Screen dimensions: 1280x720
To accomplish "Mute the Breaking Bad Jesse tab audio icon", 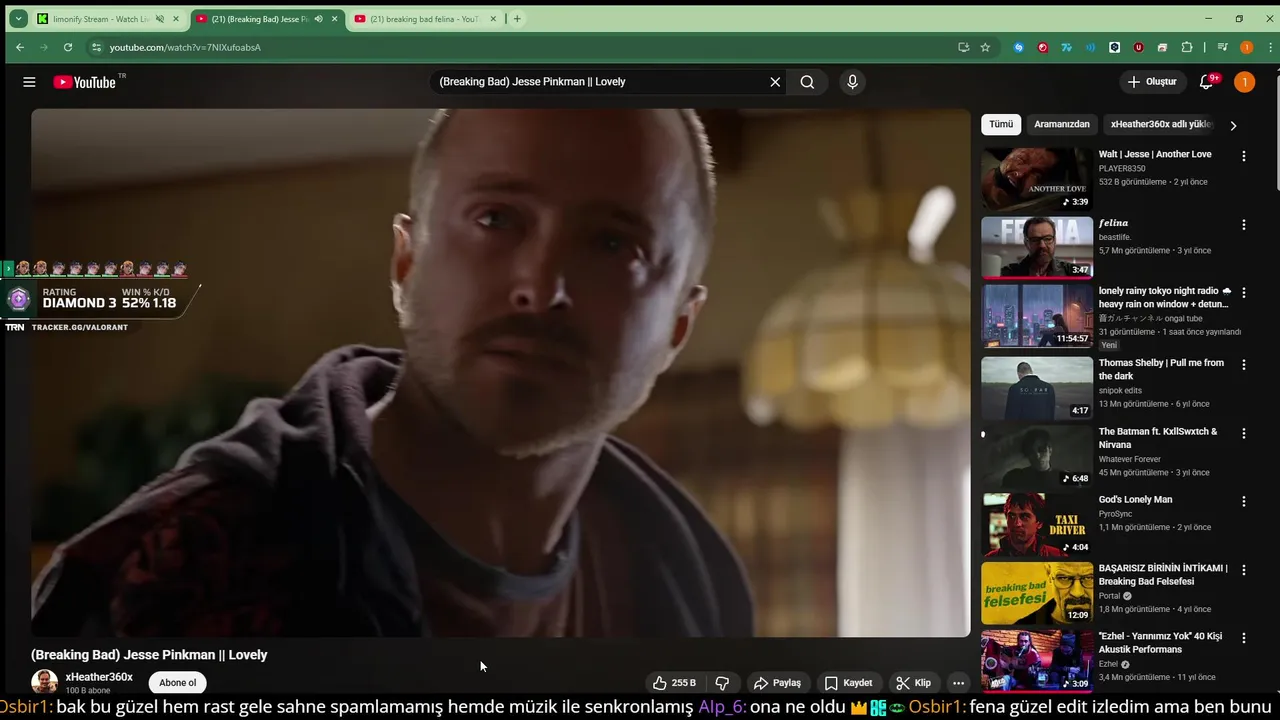I will pos(319,19).
